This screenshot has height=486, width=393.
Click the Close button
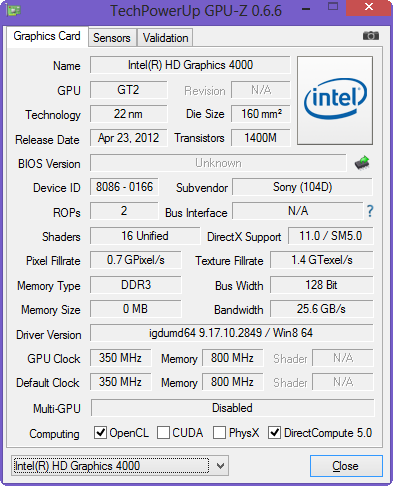346,466
